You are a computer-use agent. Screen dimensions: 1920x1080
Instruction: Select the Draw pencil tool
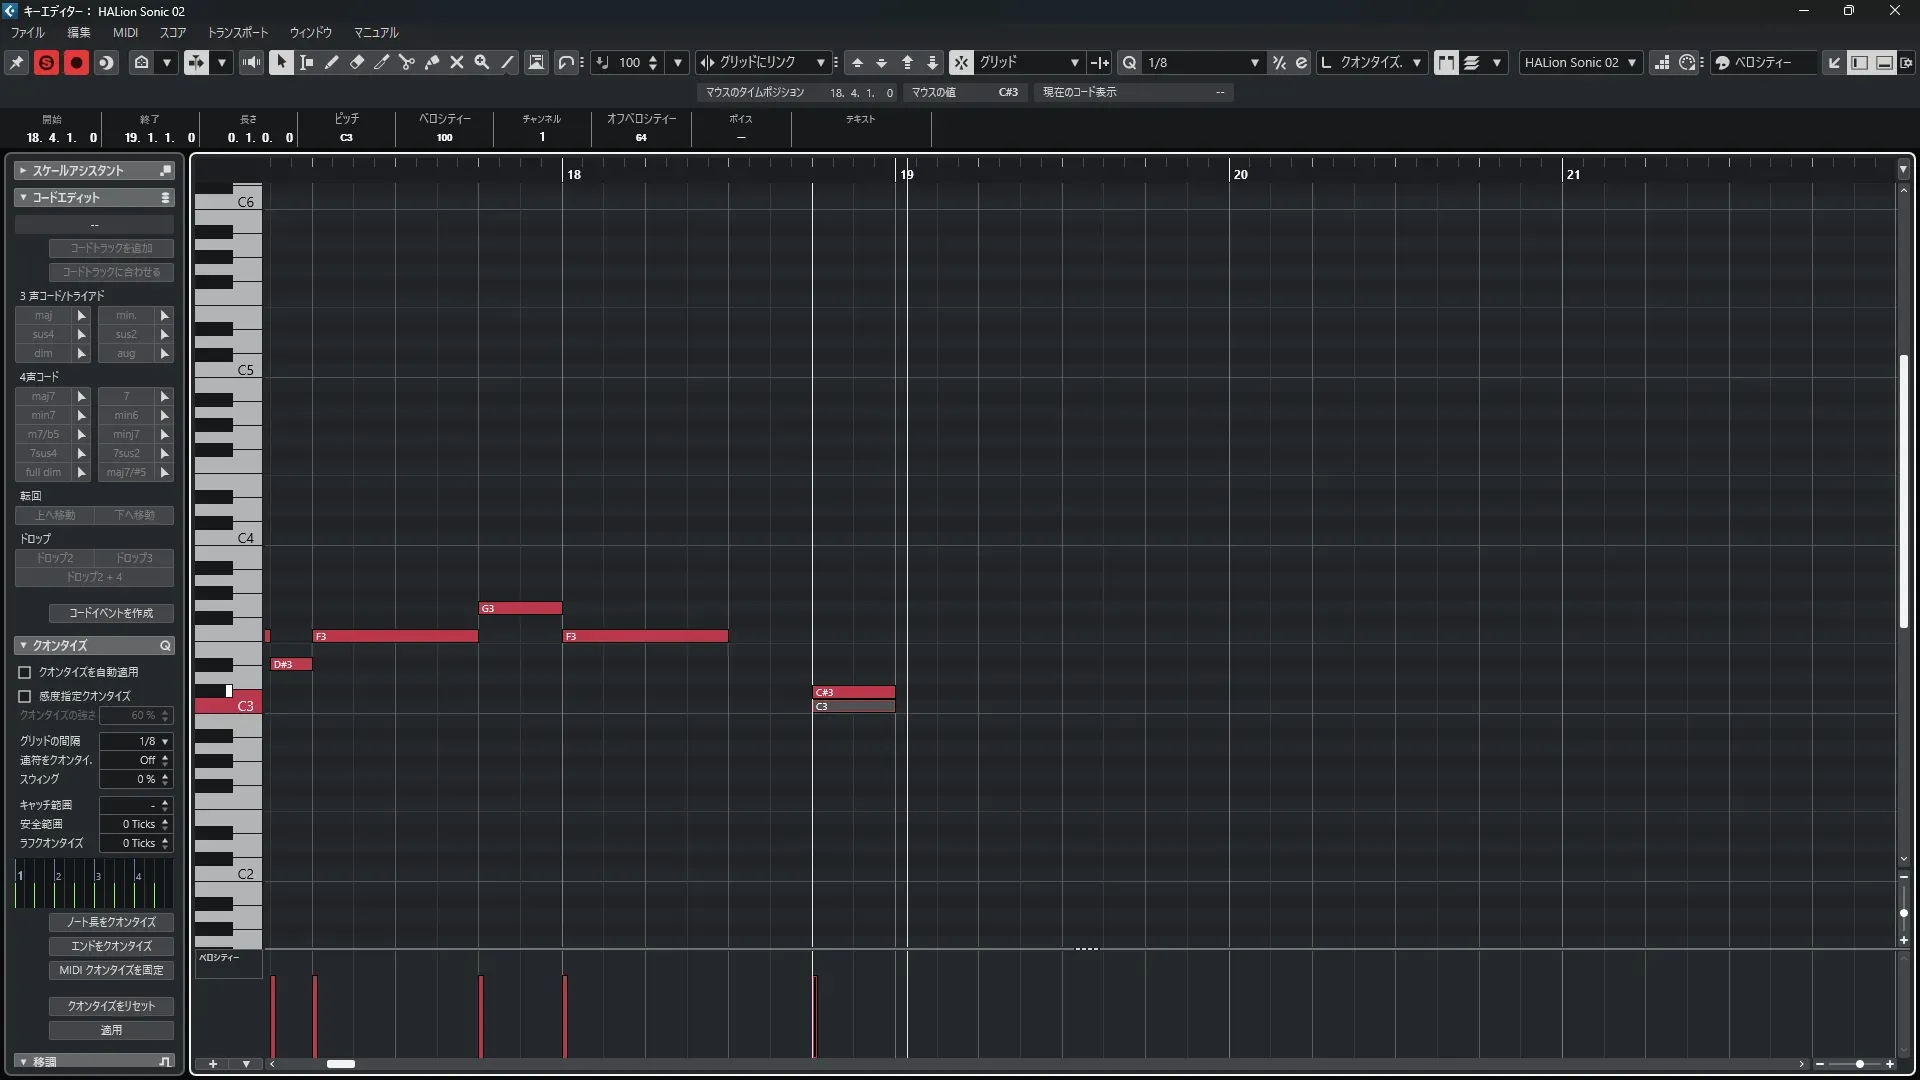pyautogui.click(x=331, y=62)
